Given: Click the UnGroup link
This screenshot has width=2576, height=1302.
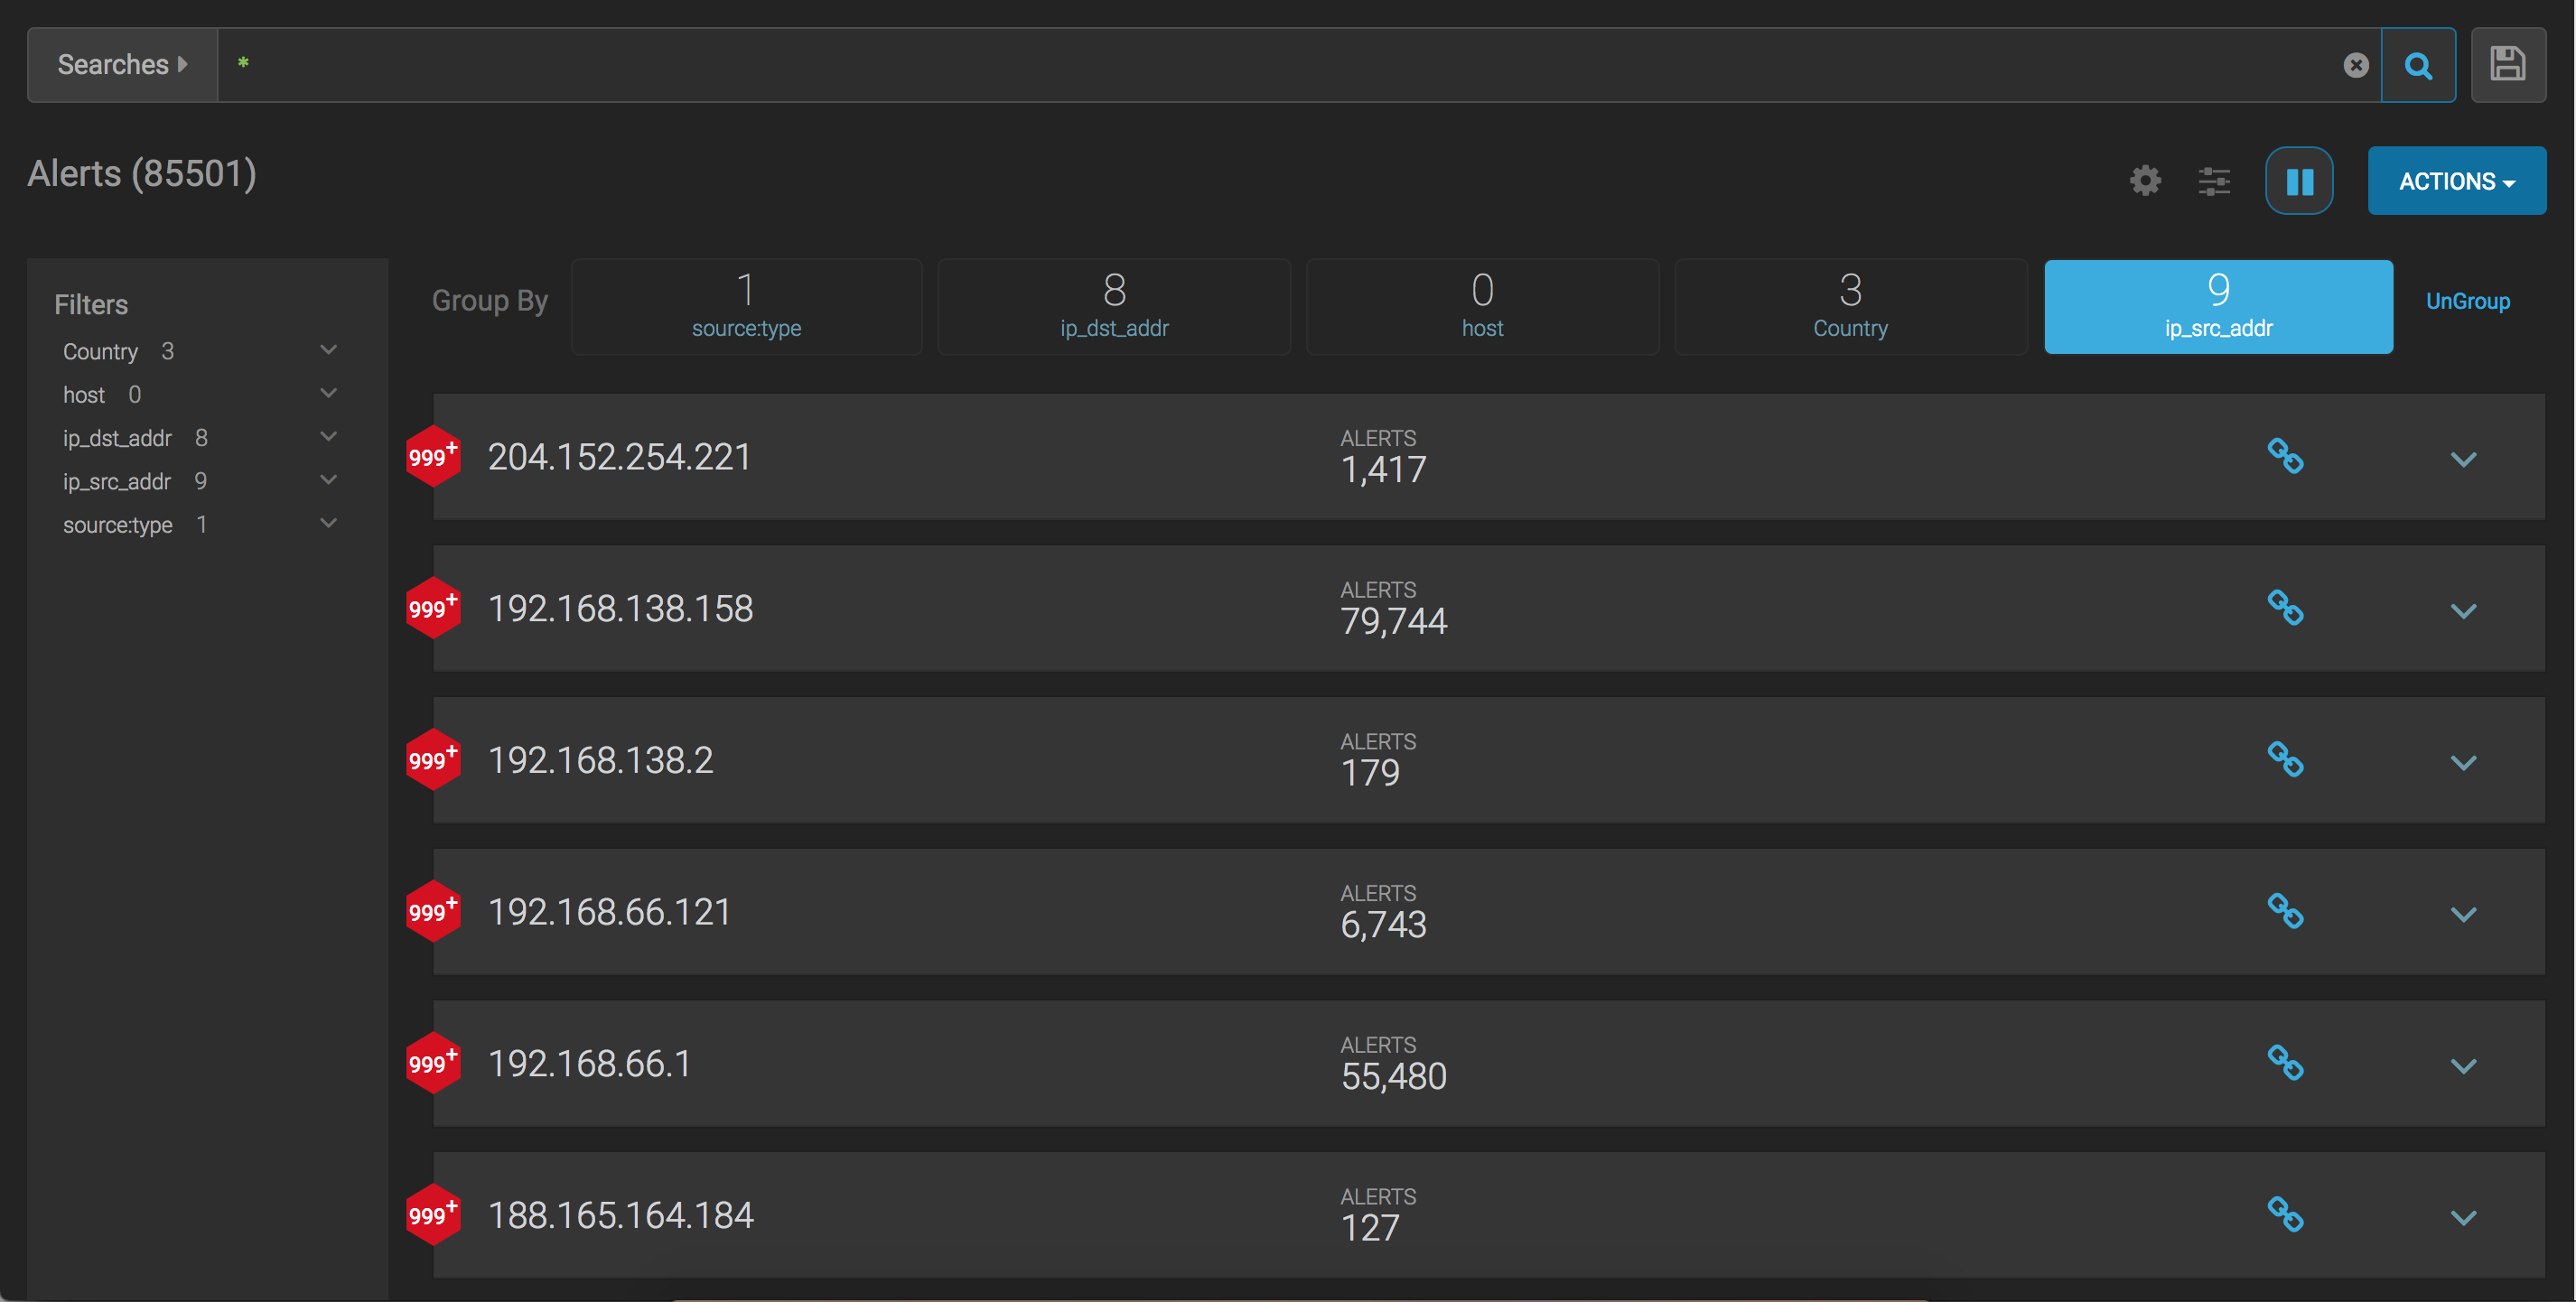Looking at the screenshot, I should (x=2467, y=301).
